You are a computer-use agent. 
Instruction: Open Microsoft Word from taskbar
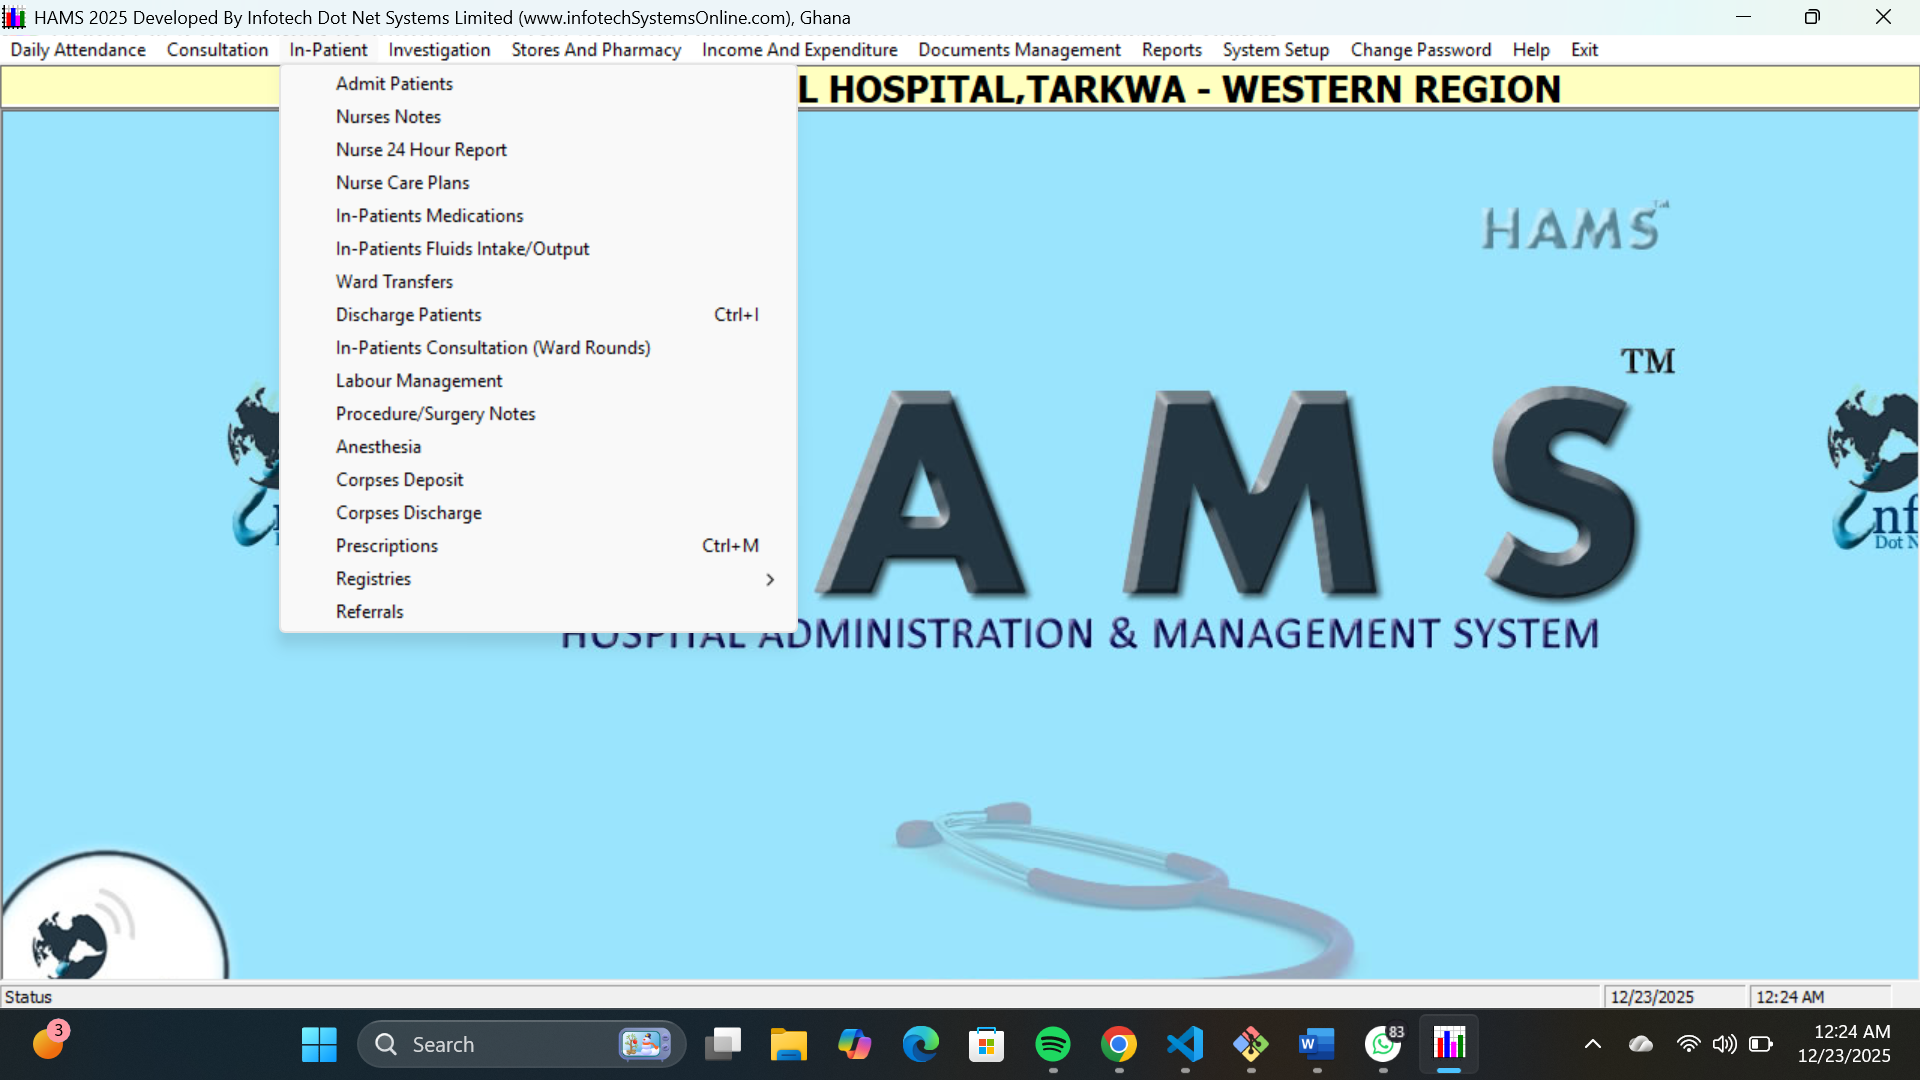tap(1317, 1044)
